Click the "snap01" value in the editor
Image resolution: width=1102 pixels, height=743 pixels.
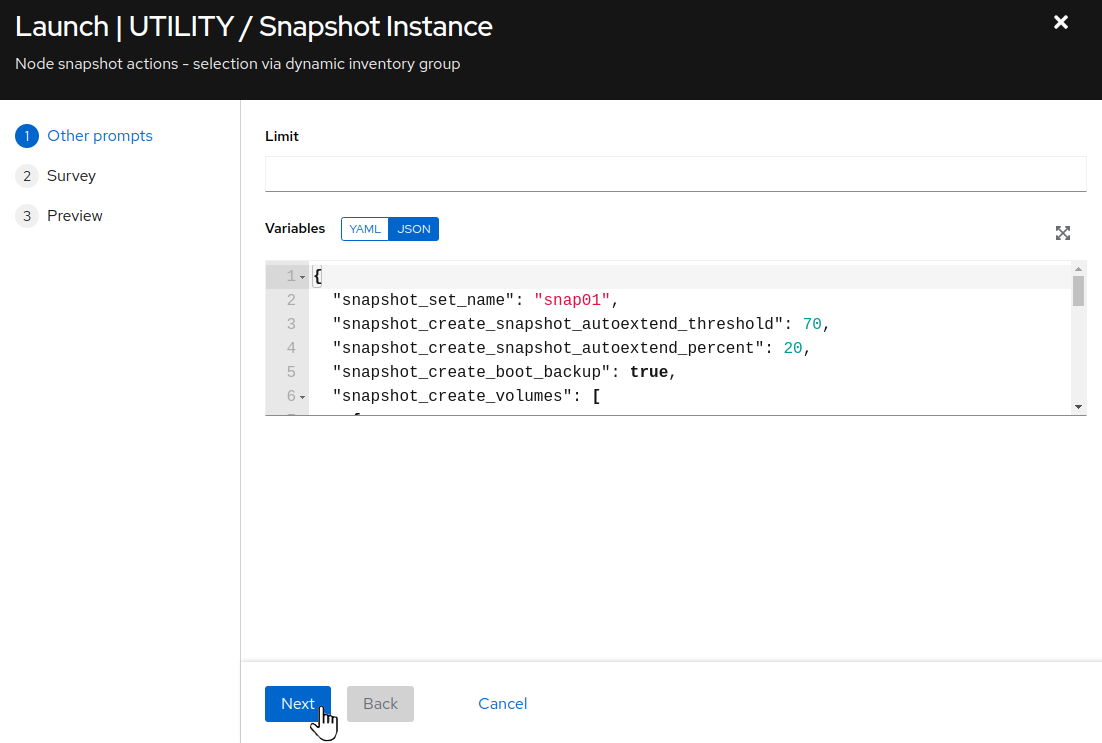(x=572, y=300)
